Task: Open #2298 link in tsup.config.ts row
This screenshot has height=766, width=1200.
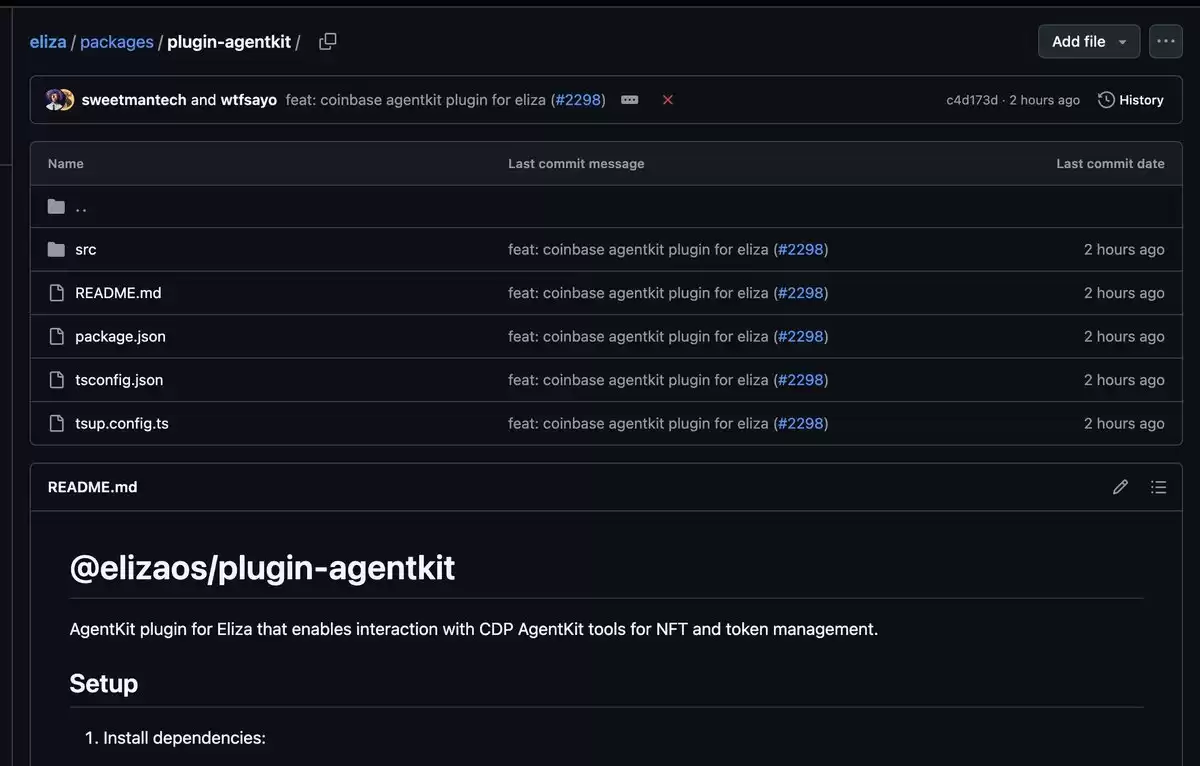Action: 800,423
